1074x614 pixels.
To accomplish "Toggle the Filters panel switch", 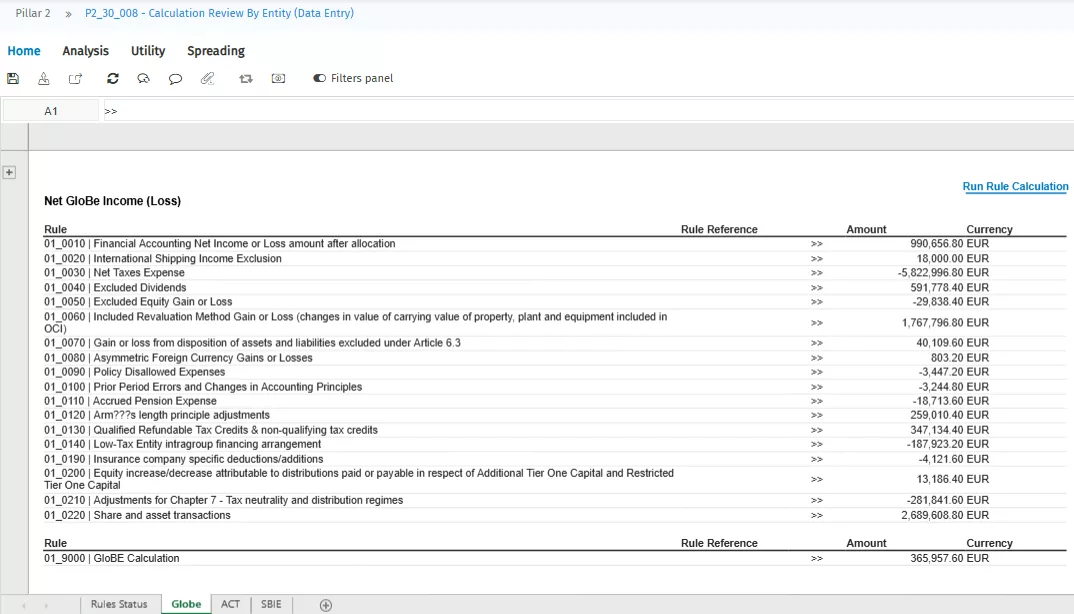I will tap(320, 79).
